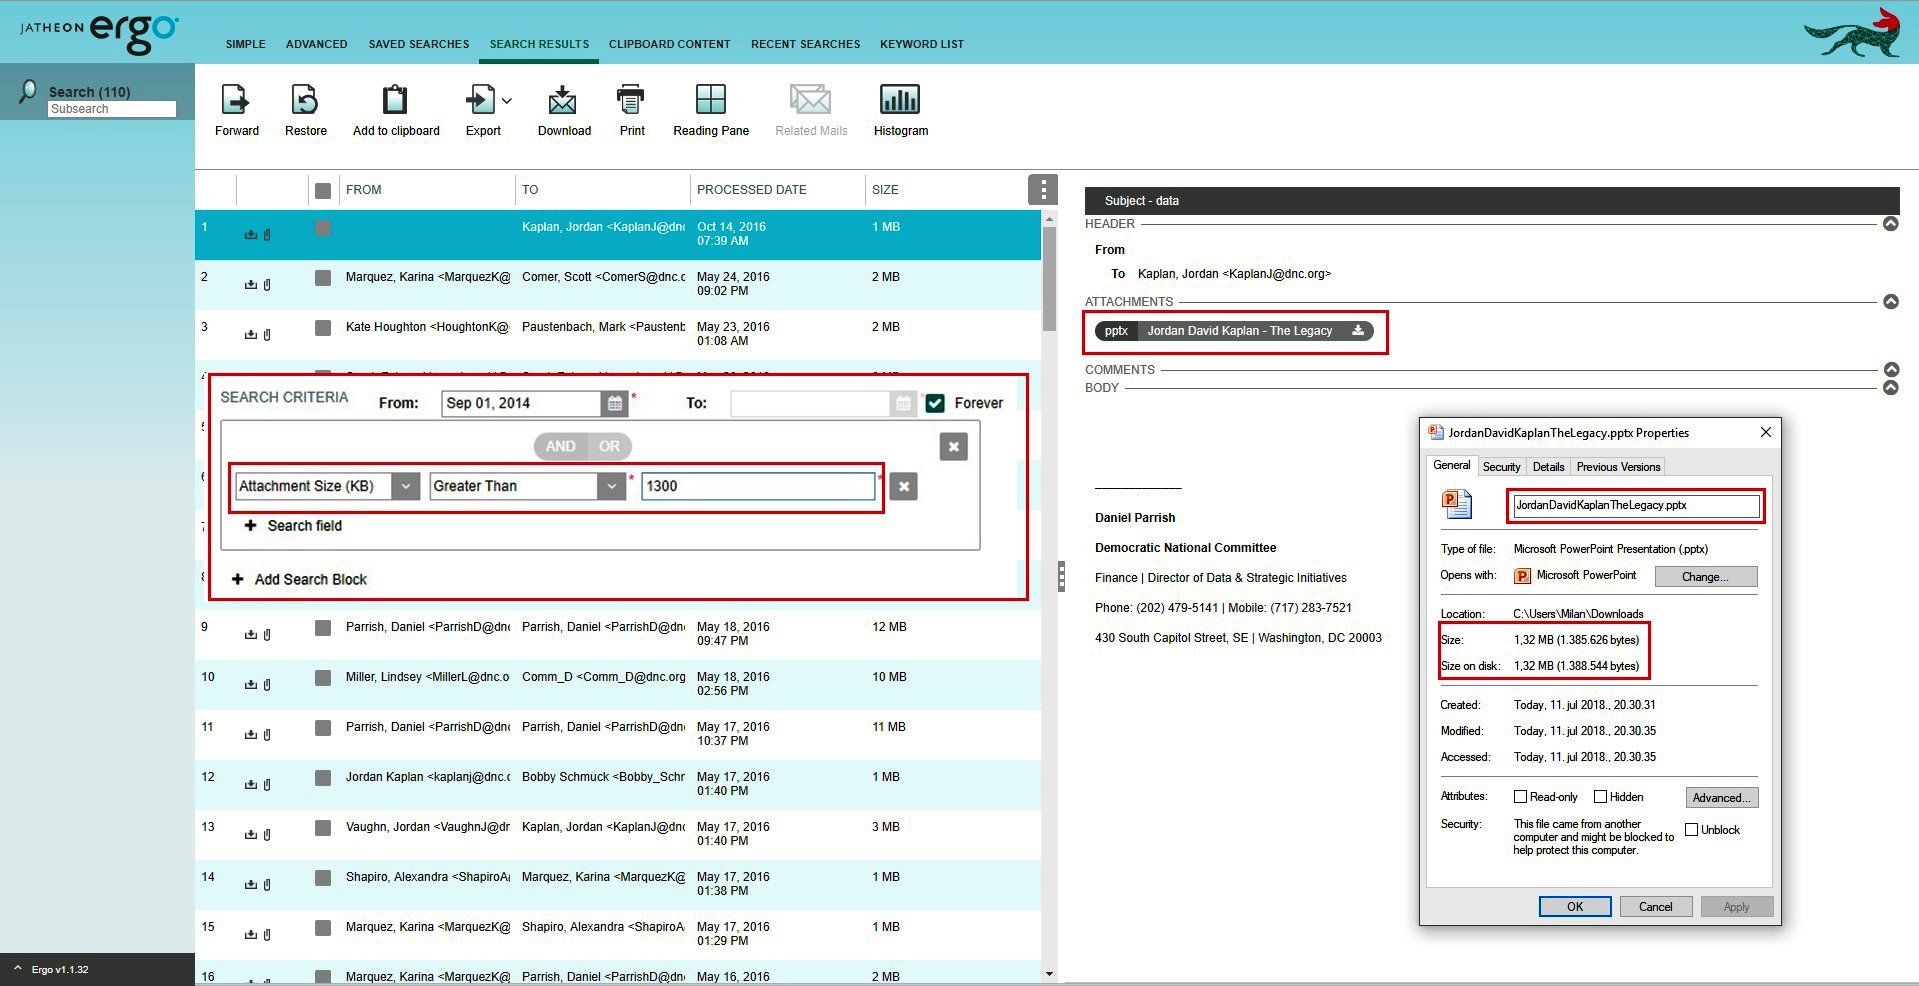Check the Hidden attribute checkbox
This screenshot has height=986, width=1919.
[1600, 797]
